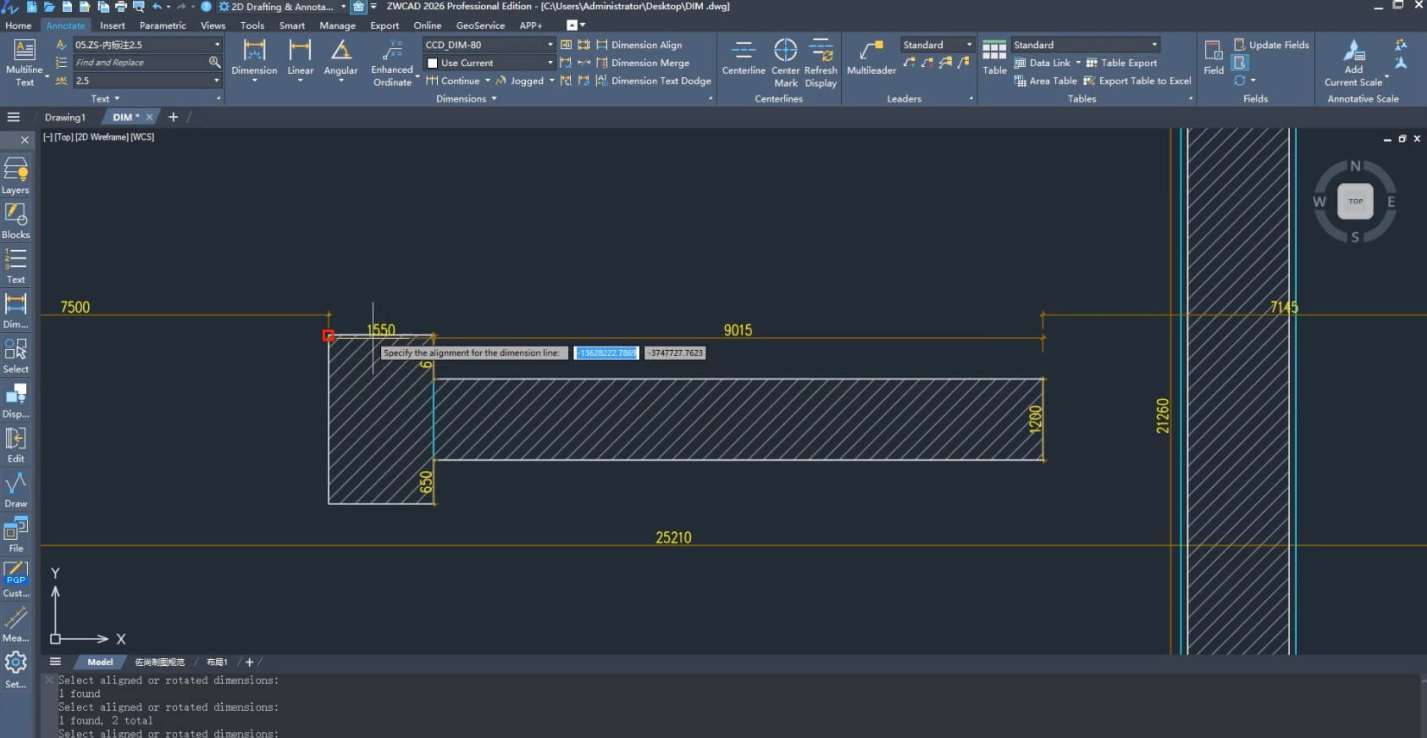The image size is (1427, 738).
Task: Expand the CCD_DIM-80 dimension style dropdown
Action: click(550, 45)
